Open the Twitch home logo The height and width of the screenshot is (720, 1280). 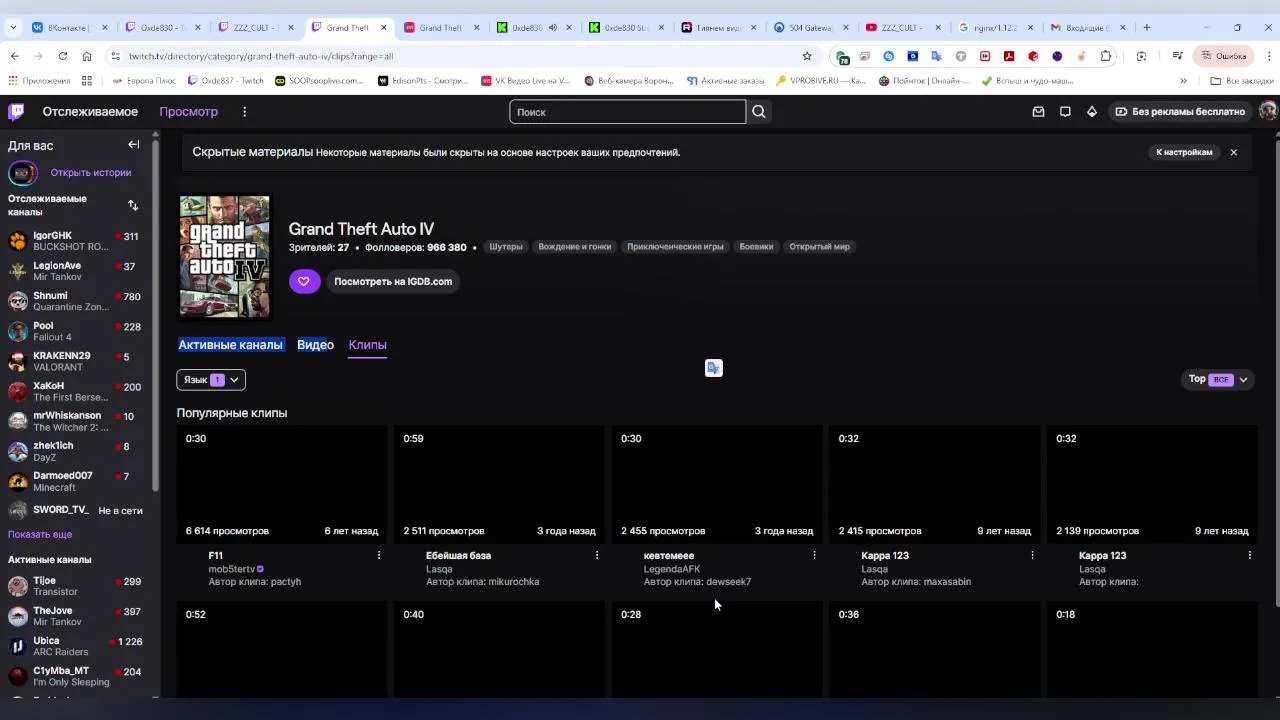click(x=16, y=112)
